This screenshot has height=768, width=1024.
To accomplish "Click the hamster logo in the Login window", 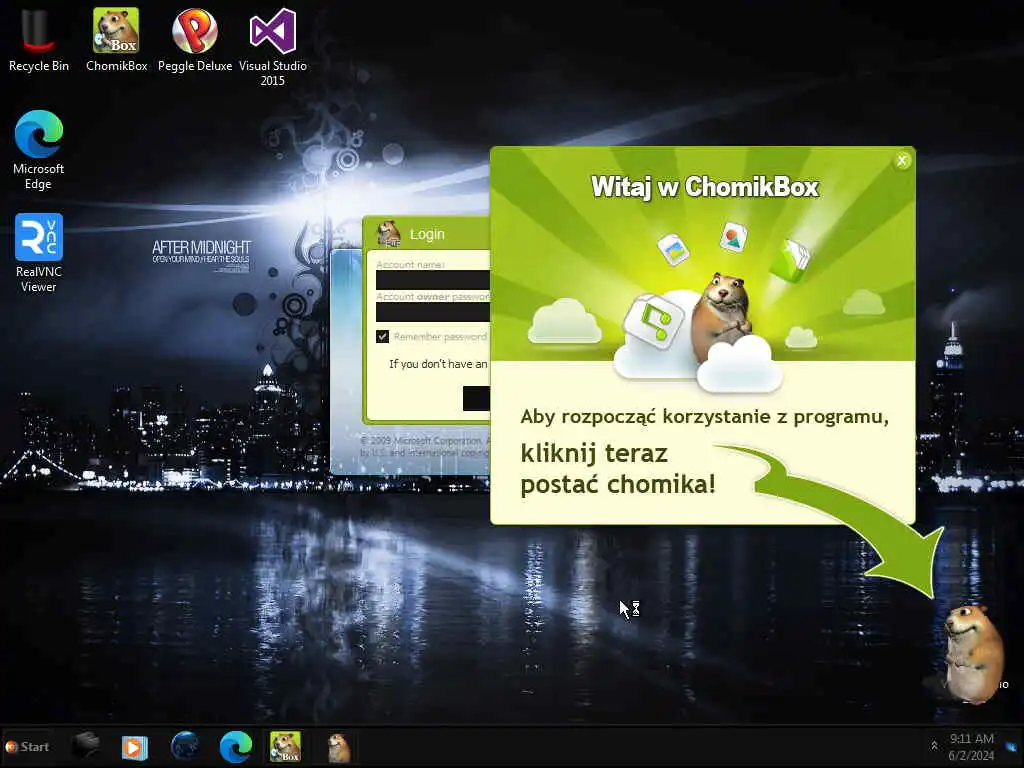I will [x=389, y=233].
